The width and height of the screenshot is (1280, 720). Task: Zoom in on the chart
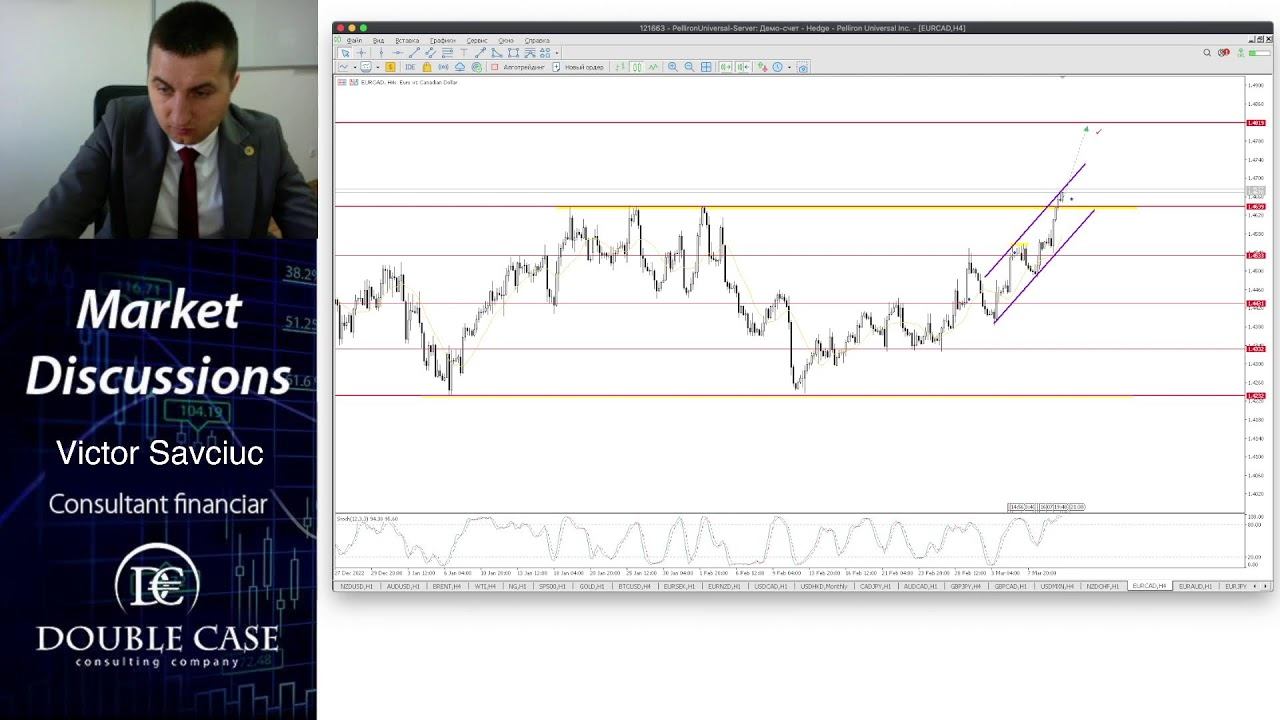coord(673,67)
